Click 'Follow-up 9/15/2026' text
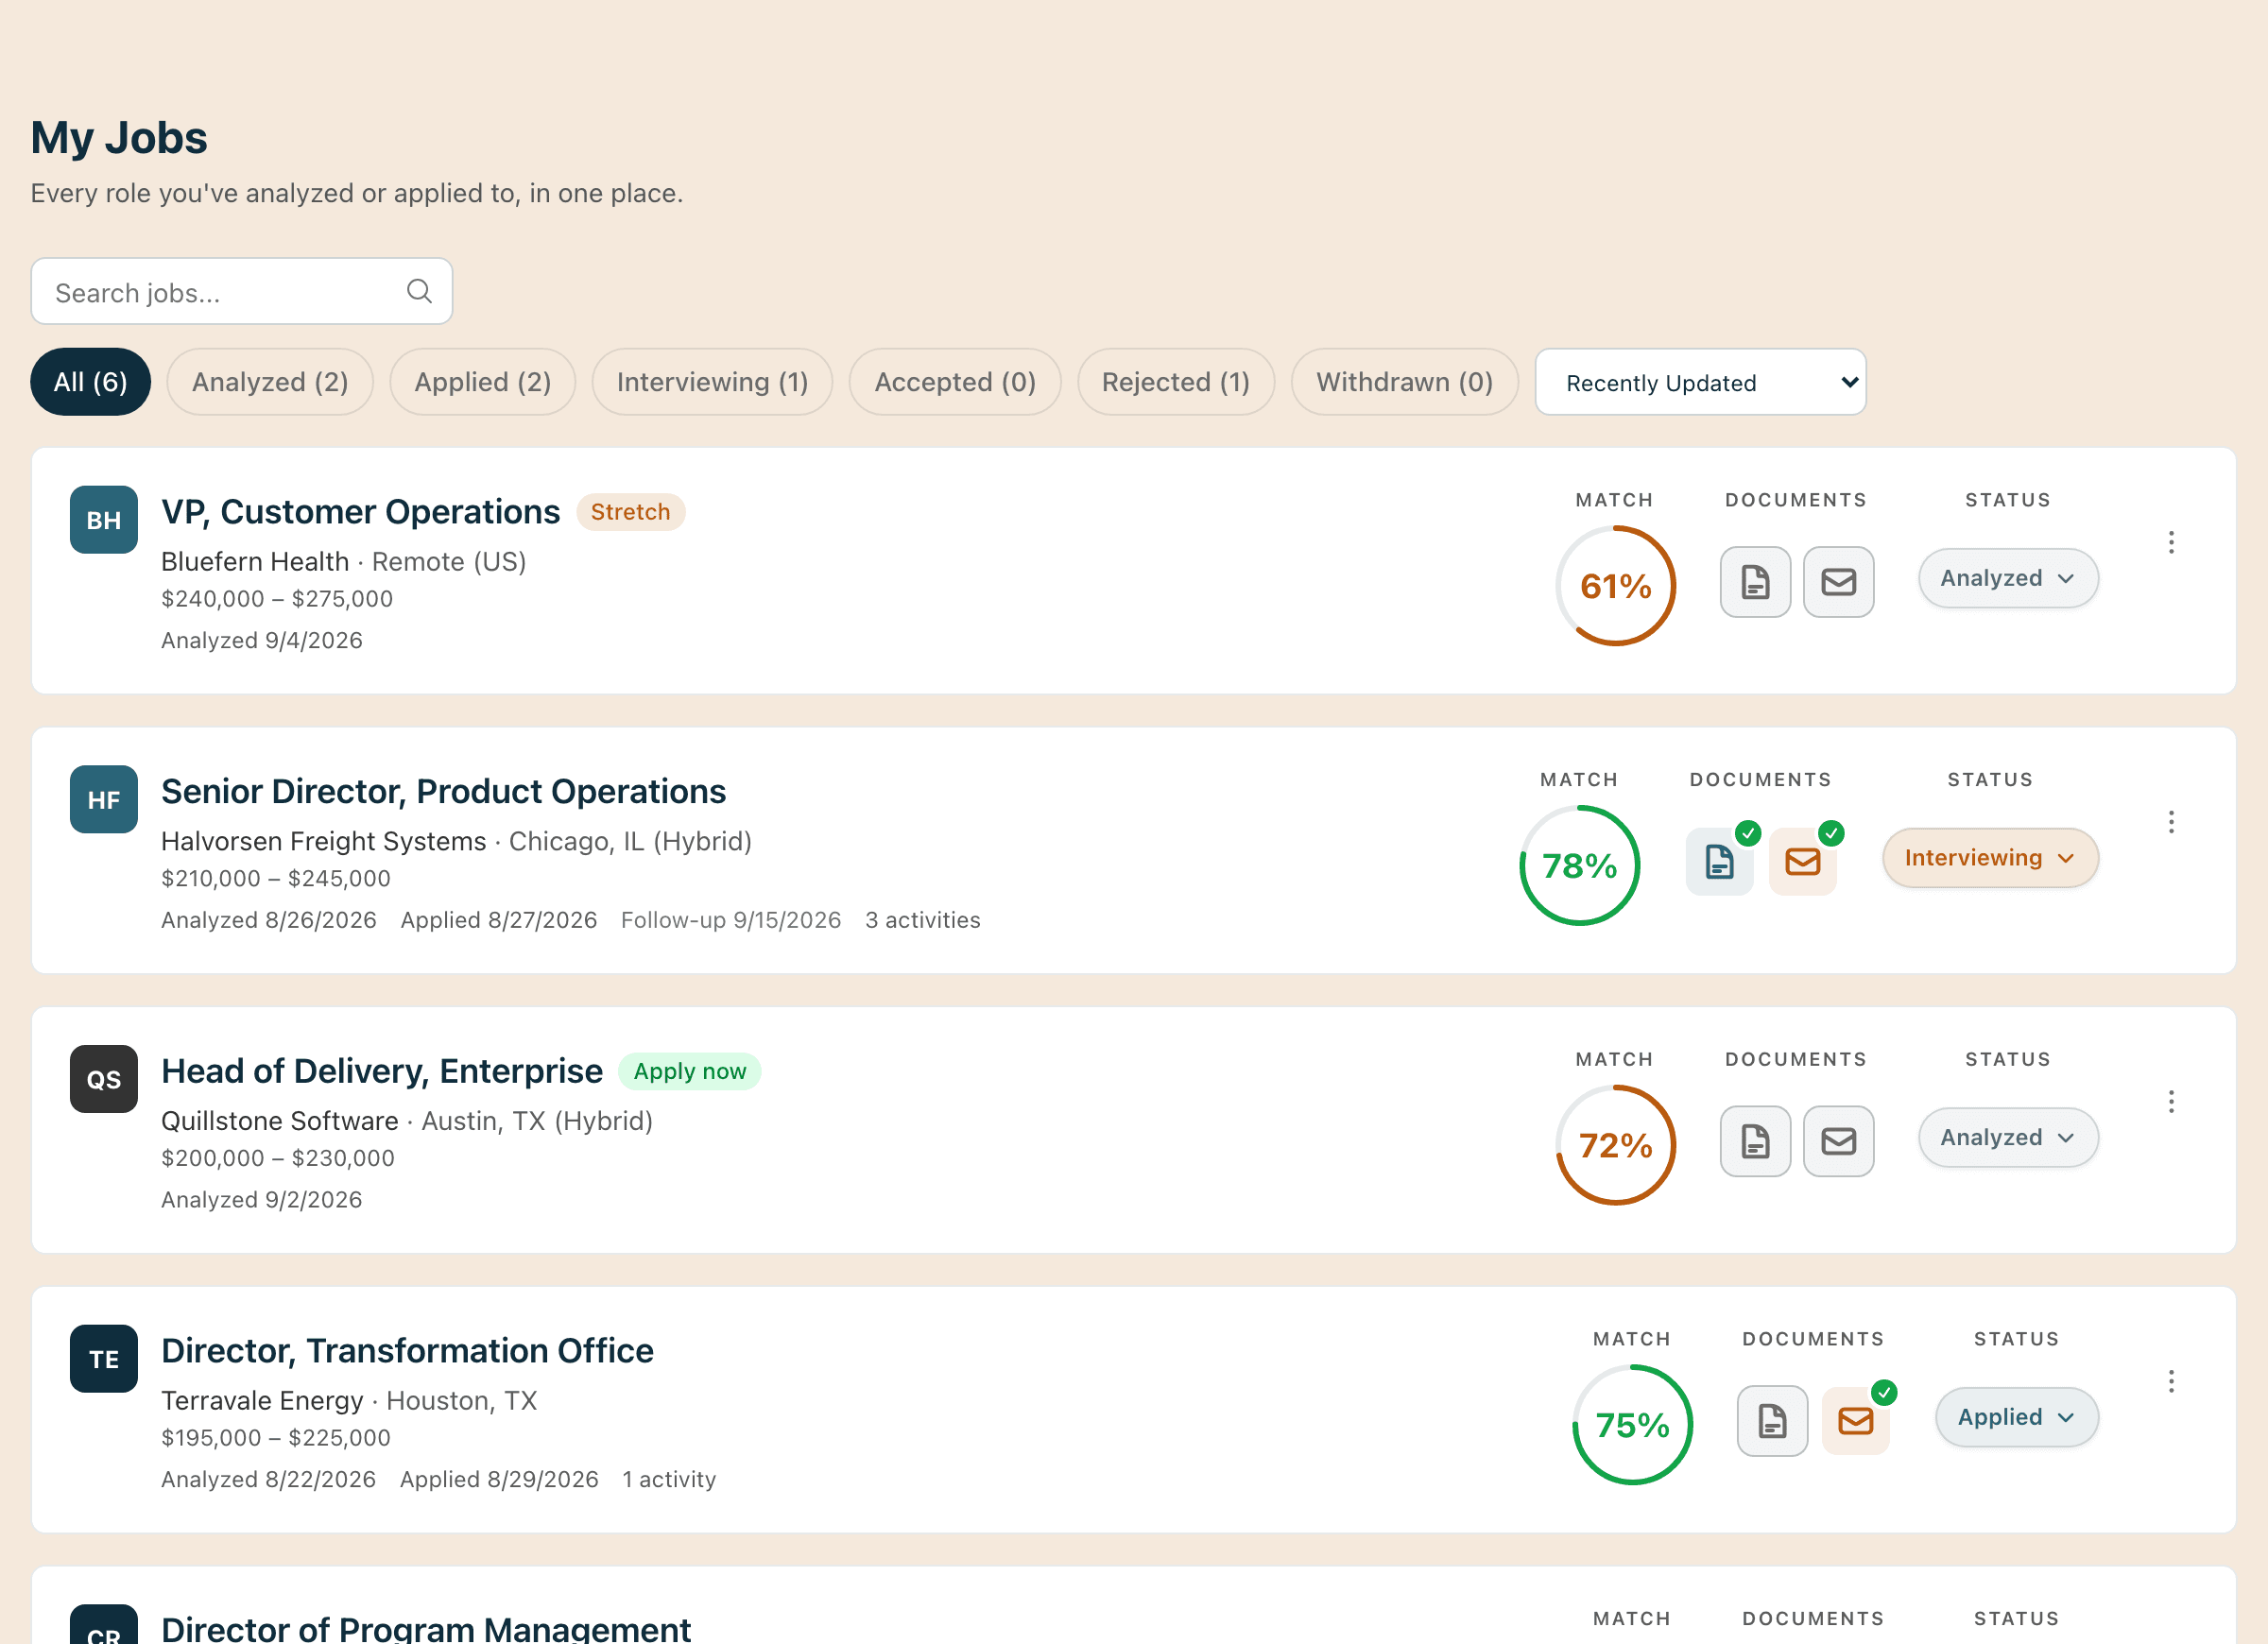This screenshot has height=1644, width=2268. coord(731,920)
